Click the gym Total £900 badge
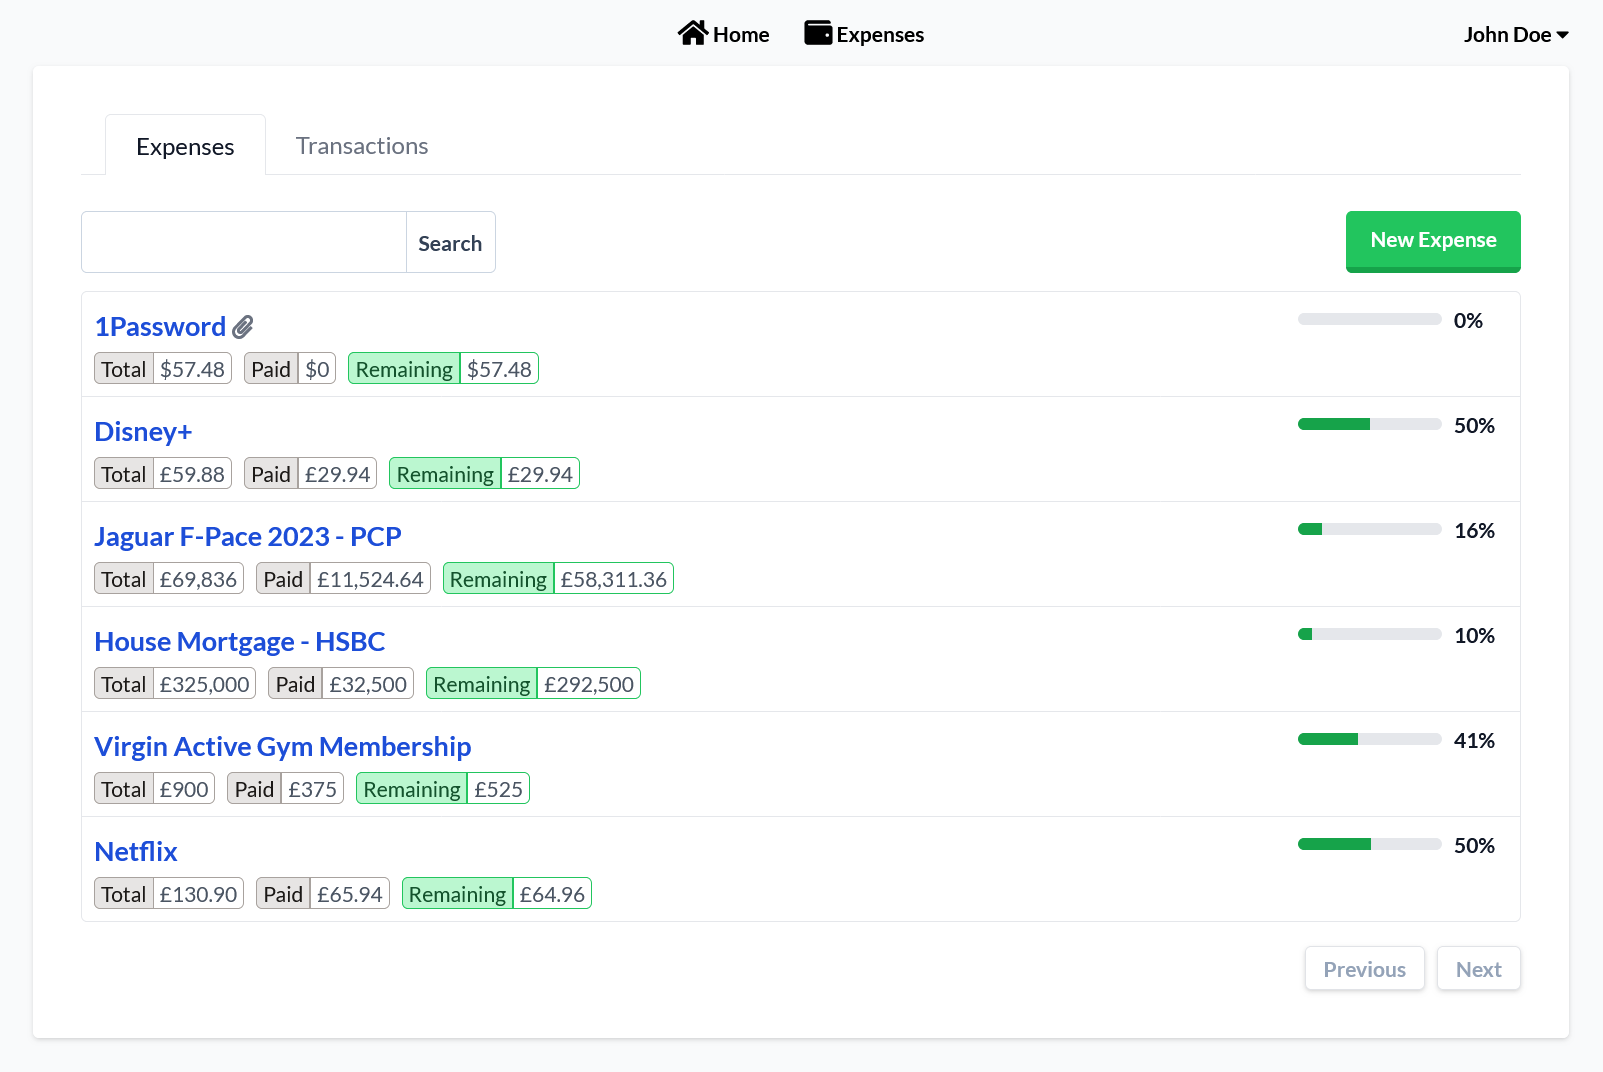 click(155, 789)
